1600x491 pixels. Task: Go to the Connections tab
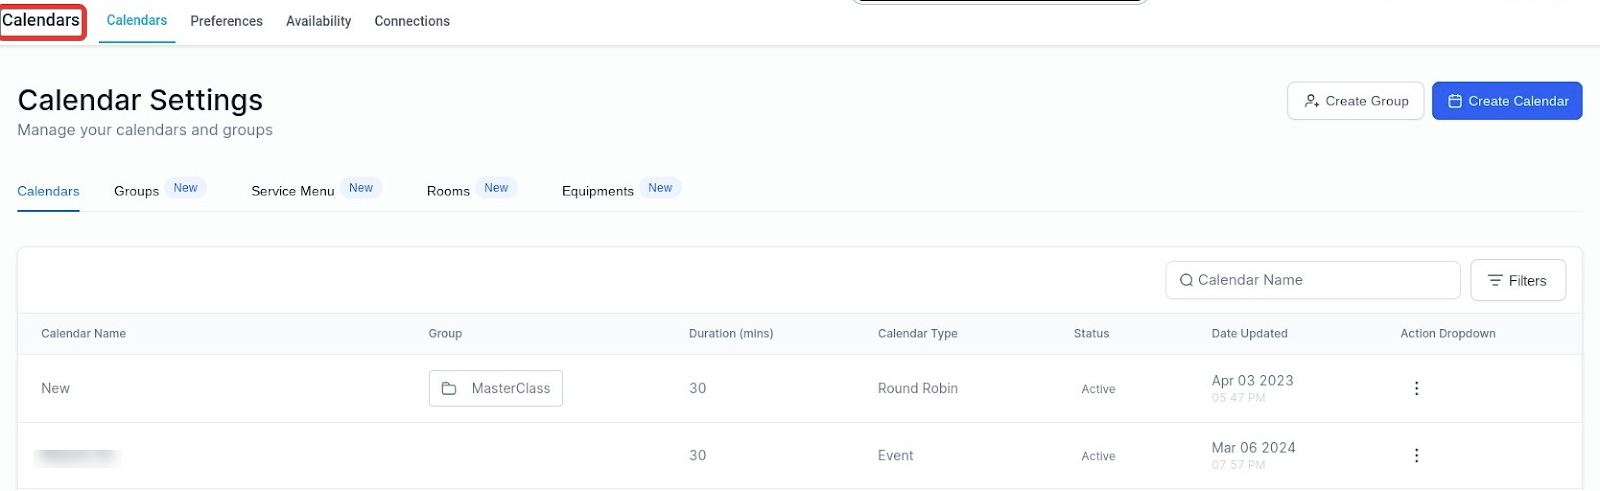click(412, 21)
